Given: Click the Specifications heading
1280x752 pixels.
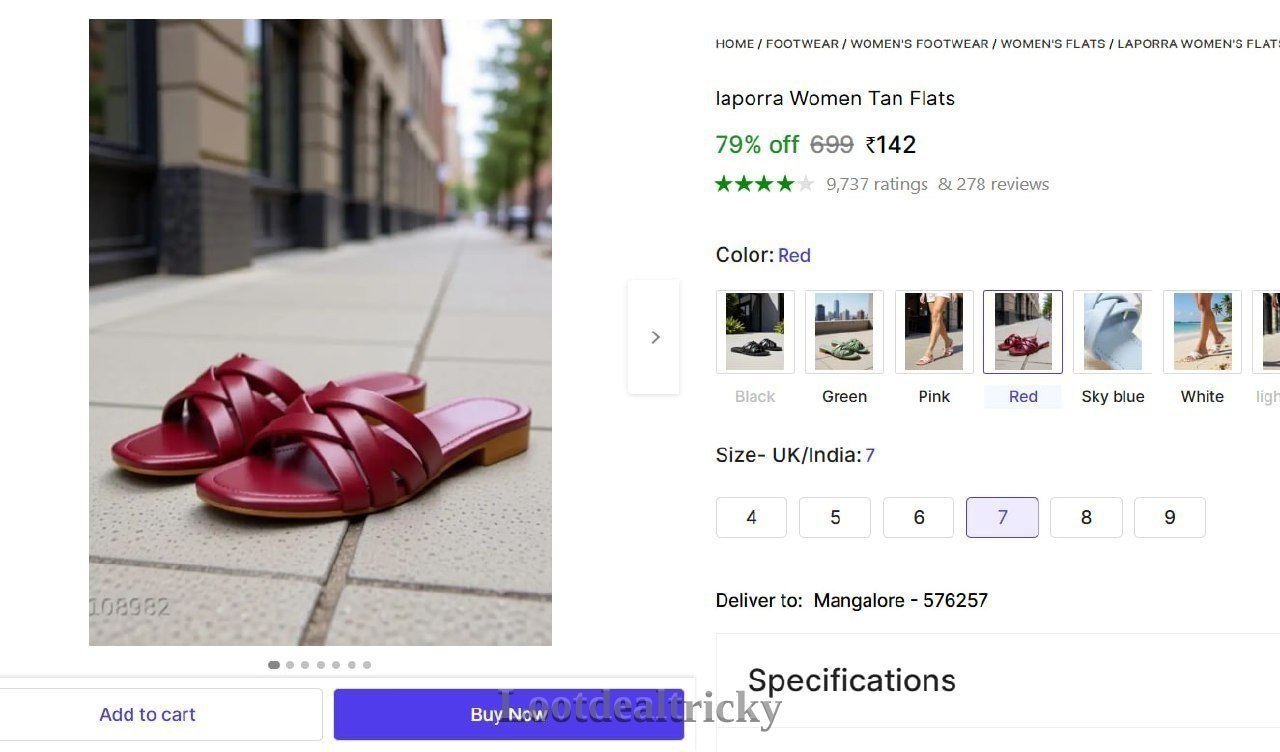Looking at the screenshot, I should [852, 680].
